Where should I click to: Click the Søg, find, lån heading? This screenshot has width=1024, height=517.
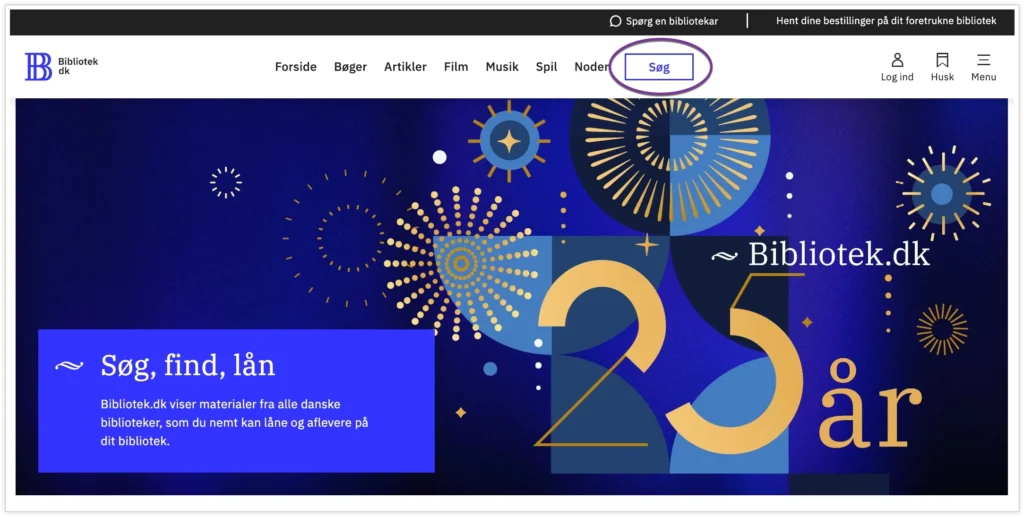click(x=187, y=365)
